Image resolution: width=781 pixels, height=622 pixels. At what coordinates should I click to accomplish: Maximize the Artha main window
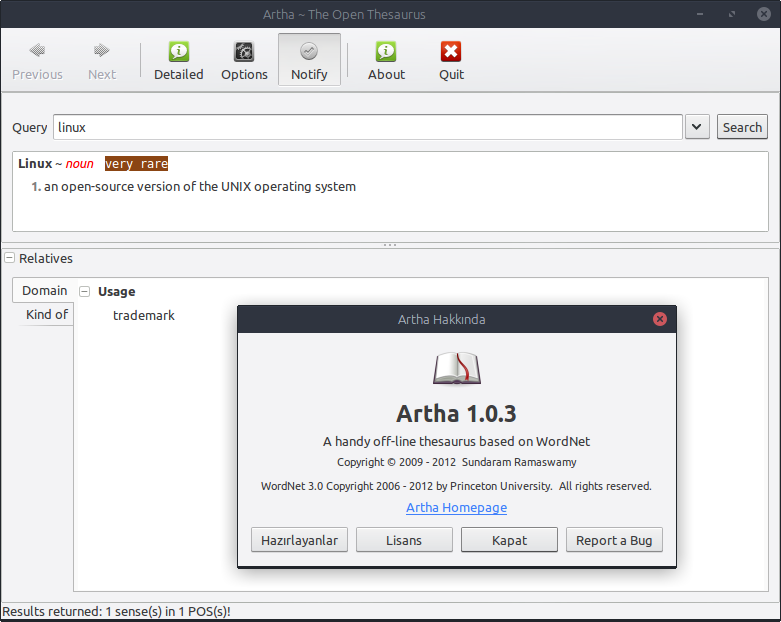732,14
